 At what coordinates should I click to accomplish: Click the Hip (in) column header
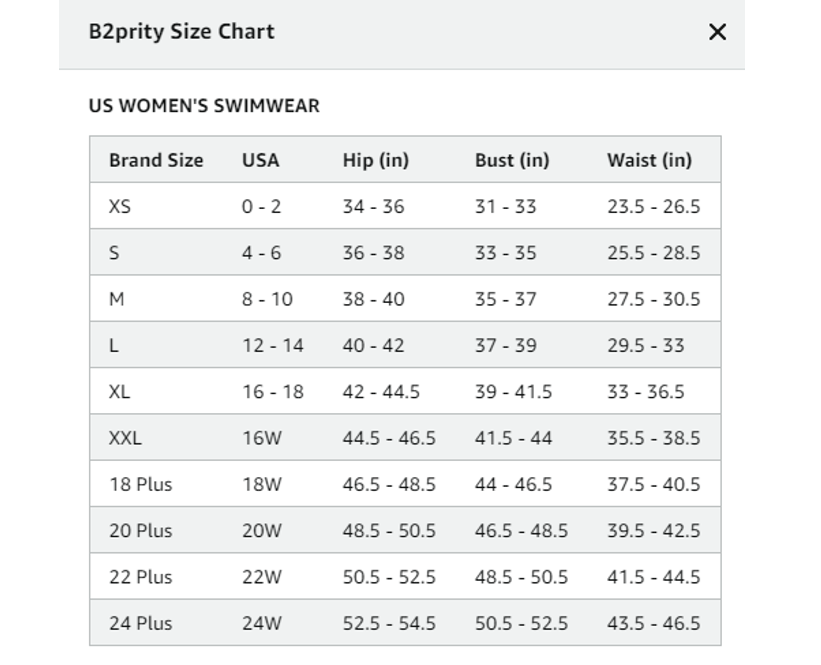point(375,160)
